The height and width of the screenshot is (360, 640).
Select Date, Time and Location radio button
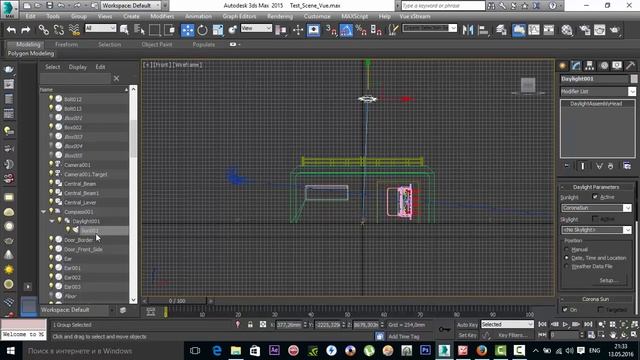coord(567,258)
